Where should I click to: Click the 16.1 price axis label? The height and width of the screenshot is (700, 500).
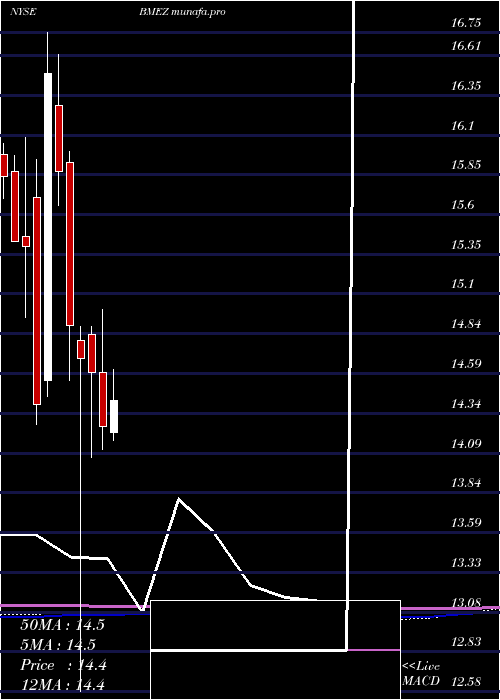(462, 126)
